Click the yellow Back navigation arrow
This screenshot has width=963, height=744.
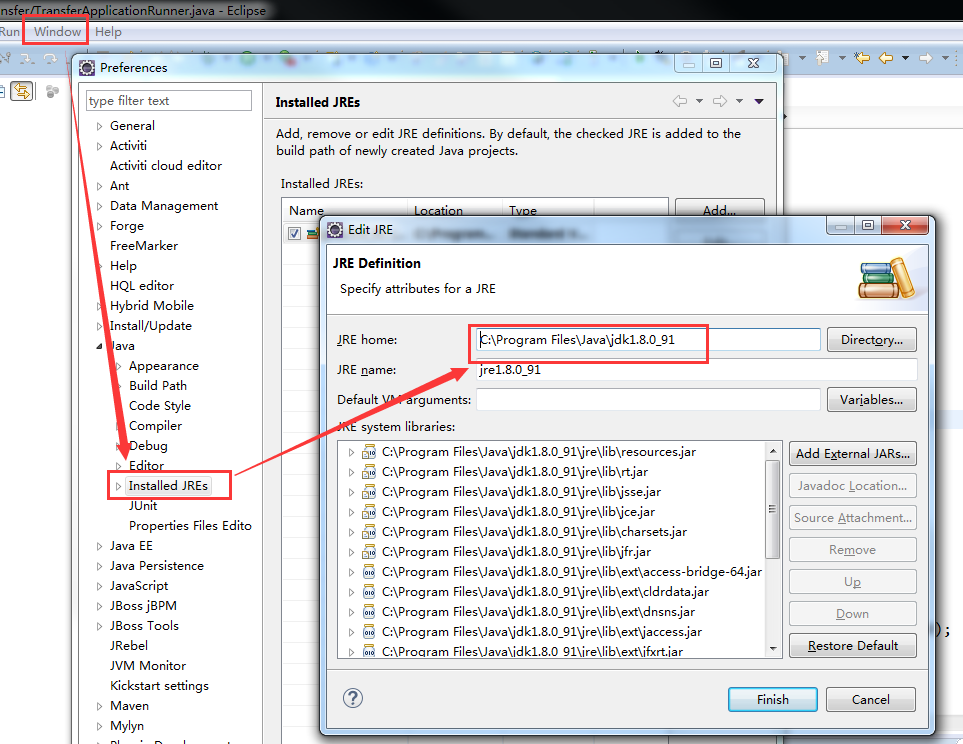coord(886,58)
